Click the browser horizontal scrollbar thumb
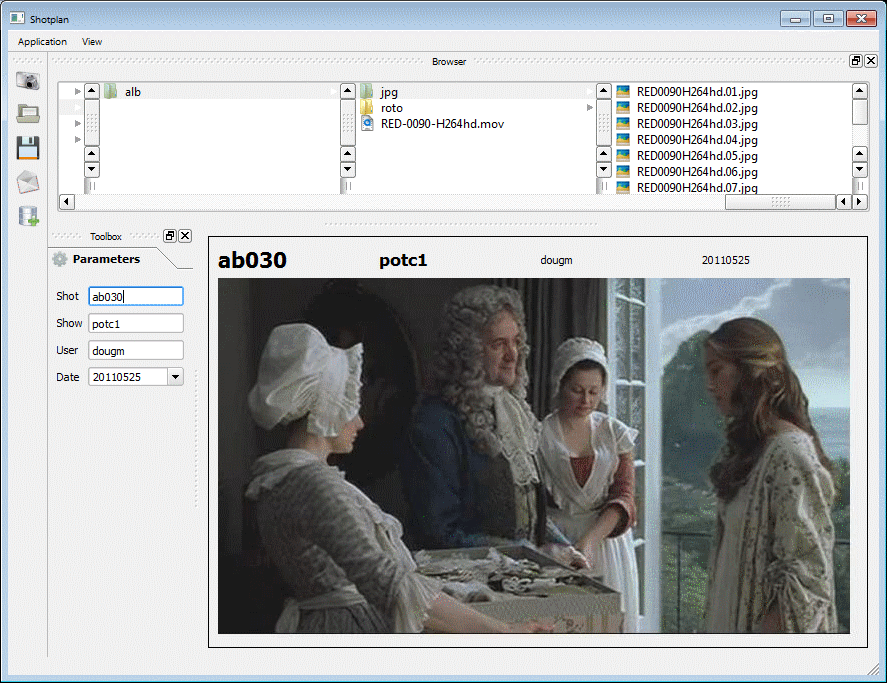Image resolution: width=887 pixels, height=683 pixels. coord(780,202)
